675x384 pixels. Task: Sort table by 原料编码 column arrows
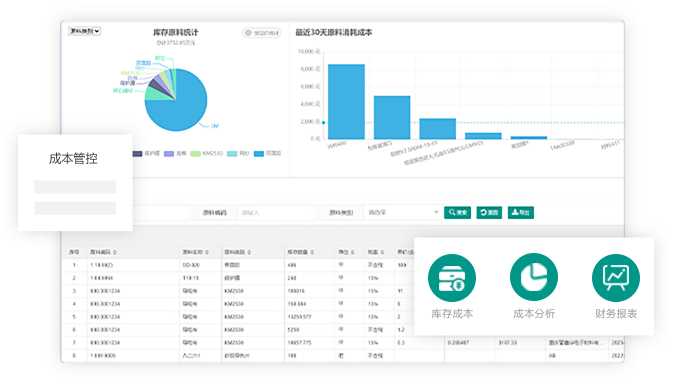[x=115, y=252]
